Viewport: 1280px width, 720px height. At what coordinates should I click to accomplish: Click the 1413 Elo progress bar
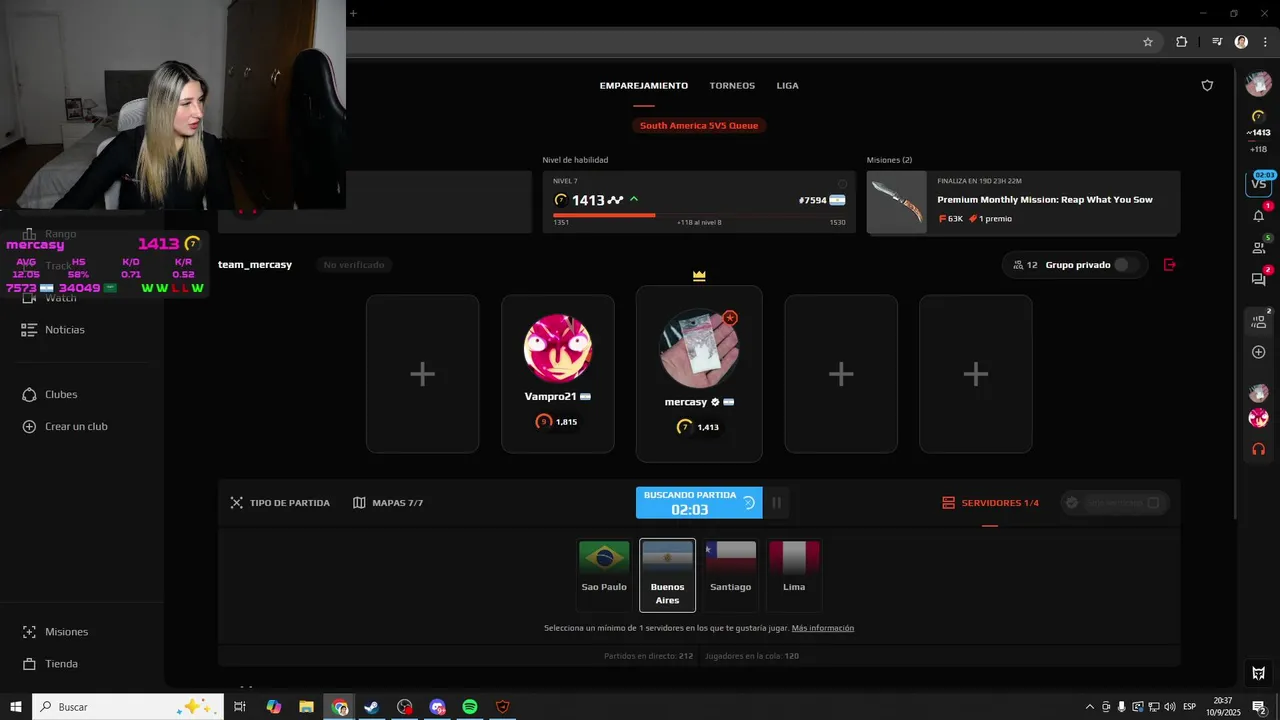[x=699, y=215]
